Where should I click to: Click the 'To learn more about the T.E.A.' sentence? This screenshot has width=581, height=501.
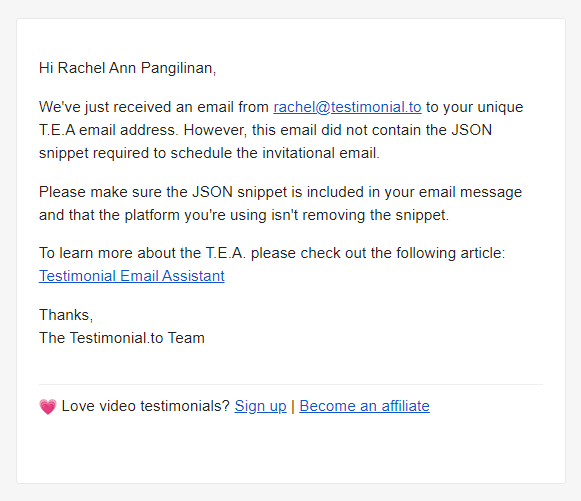[272, 253]
